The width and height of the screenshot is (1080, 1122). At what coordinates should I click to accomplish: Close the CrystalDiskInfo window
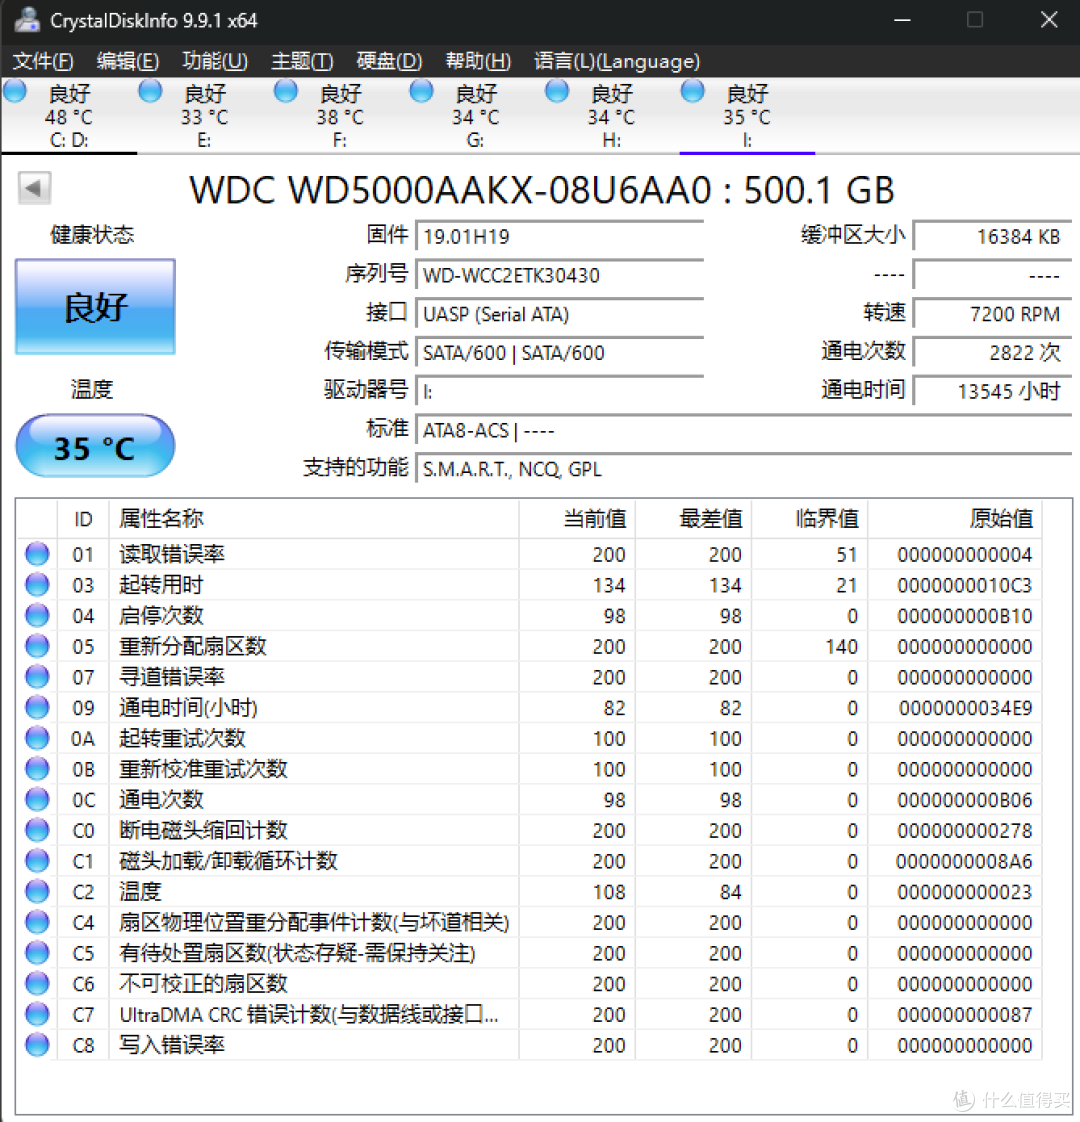(x=1049, y=20)
